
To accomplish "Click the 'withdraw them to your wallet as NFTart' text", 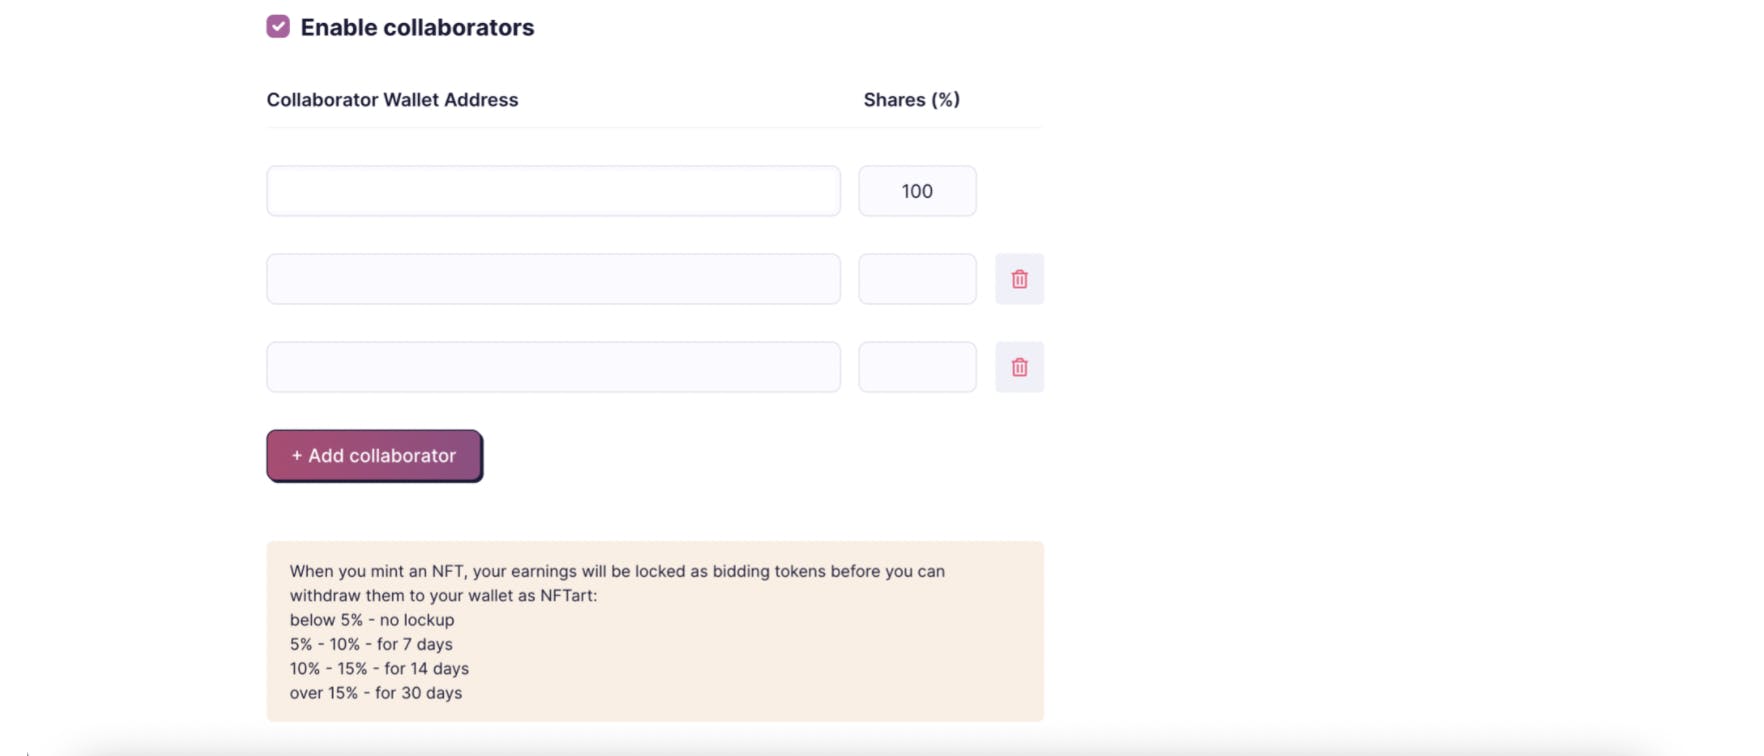I will pyautogui.click(x=443, y=595).
